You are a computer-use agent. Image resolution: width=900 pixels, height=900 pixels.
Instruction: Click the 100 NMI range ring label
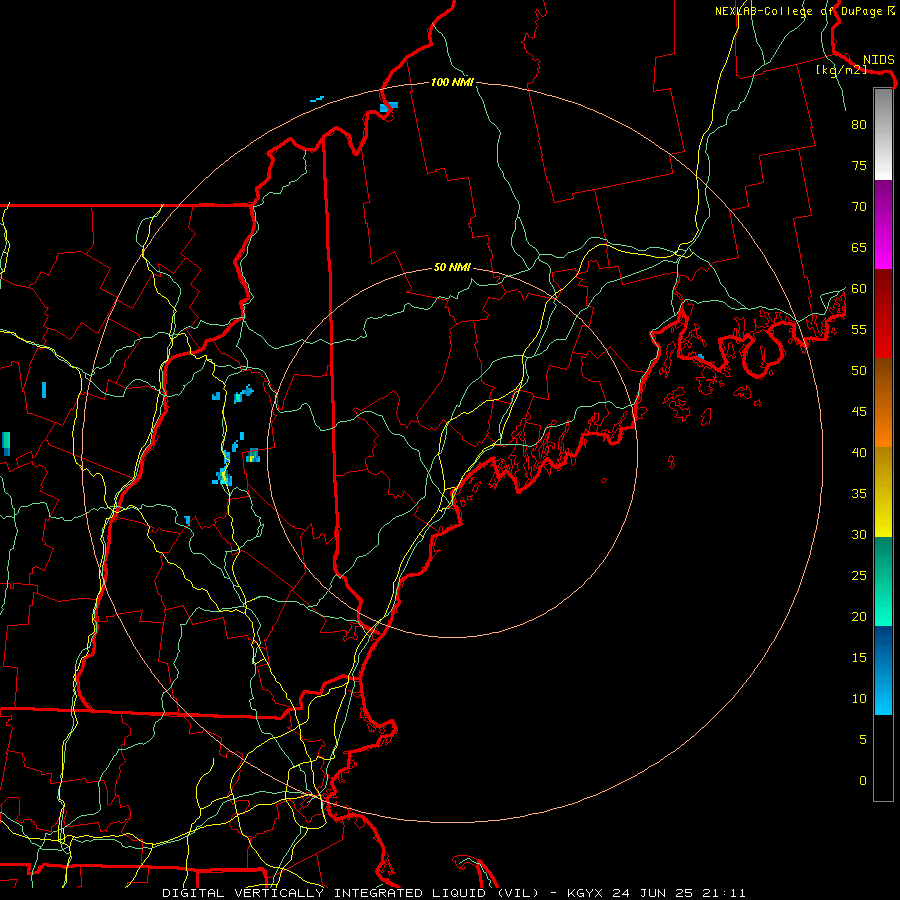tap(452, 82)
